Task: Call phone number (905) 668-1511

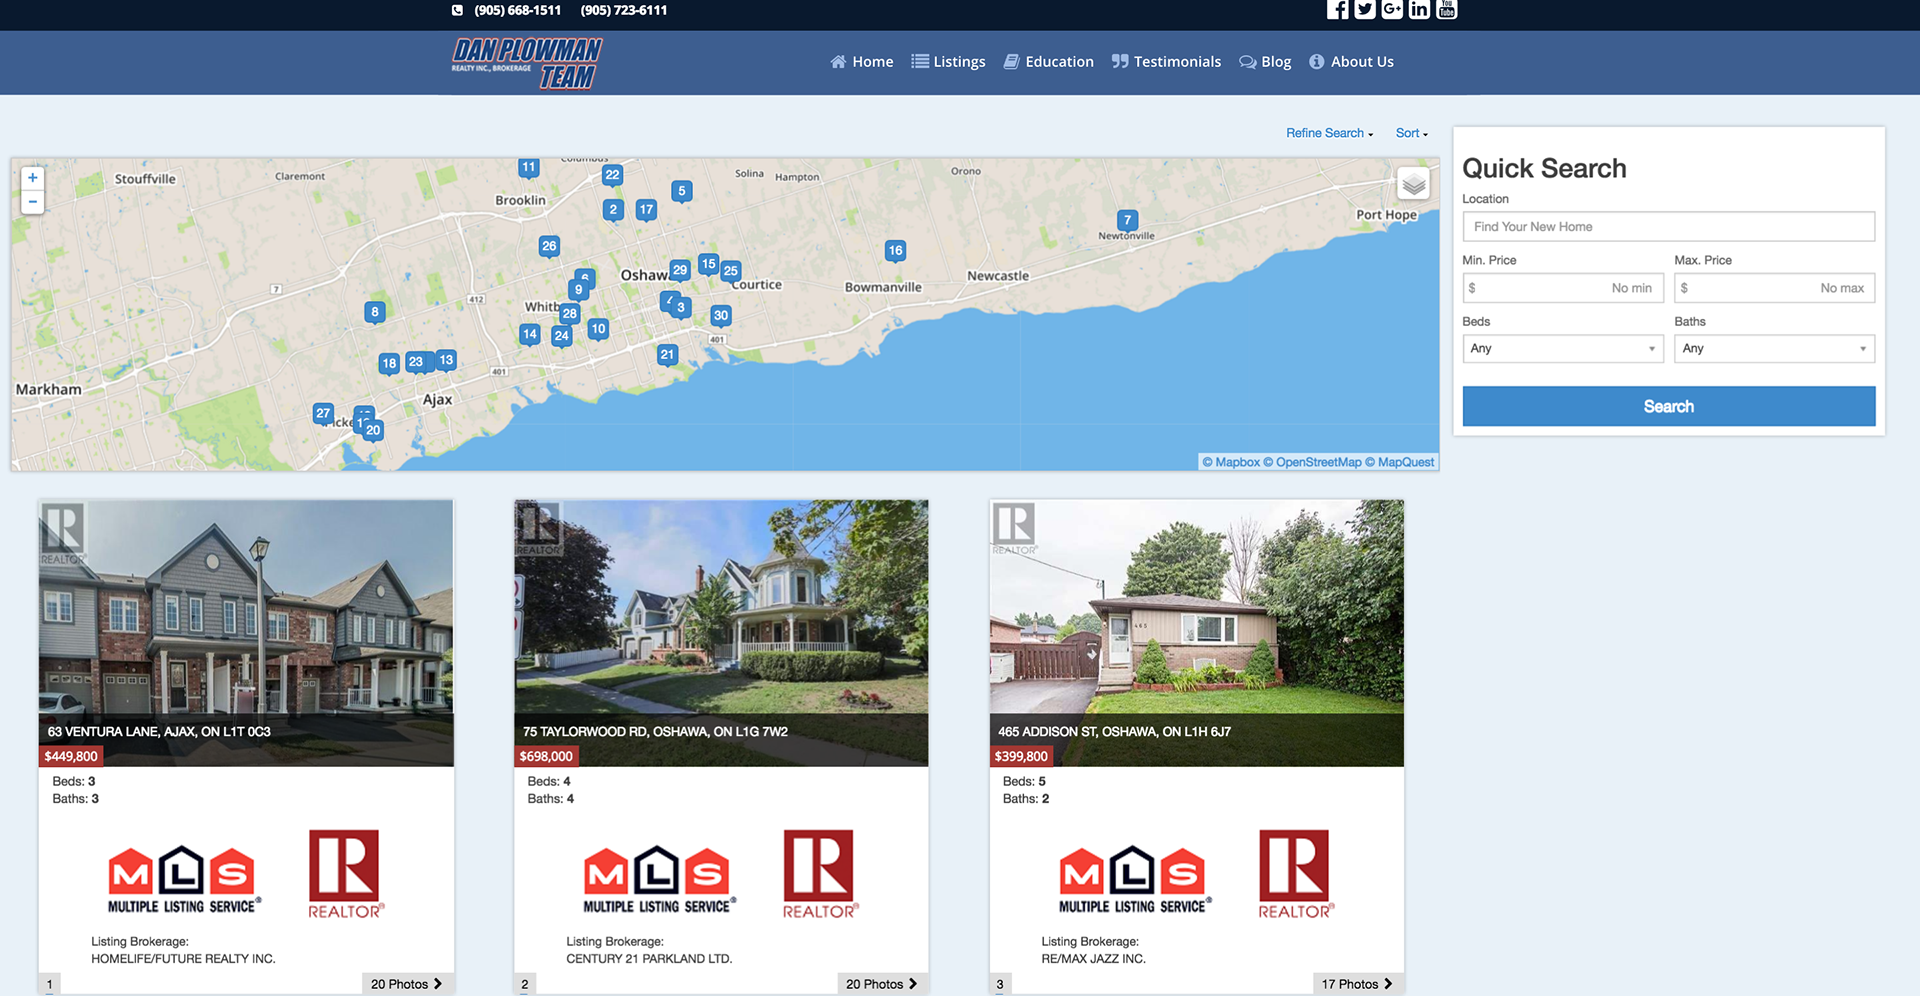Action: (517, 10)
